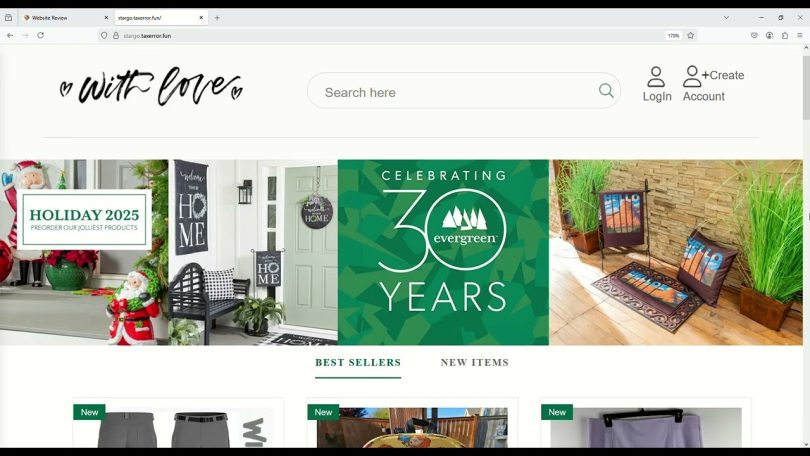Click the Holiday 2025 preorder banner
The width and height of the screenshot is (810, 456).
click(84, 219)
